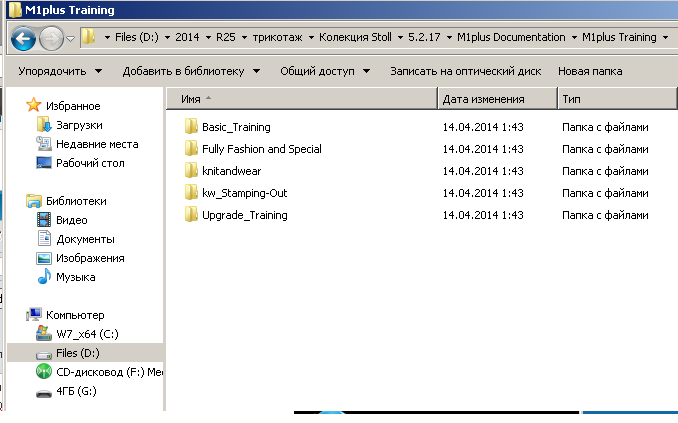The width and height of the screenshot is (678, 423).
Task: Click the knitandwear folder icon
Action: [x=191, y=170]
